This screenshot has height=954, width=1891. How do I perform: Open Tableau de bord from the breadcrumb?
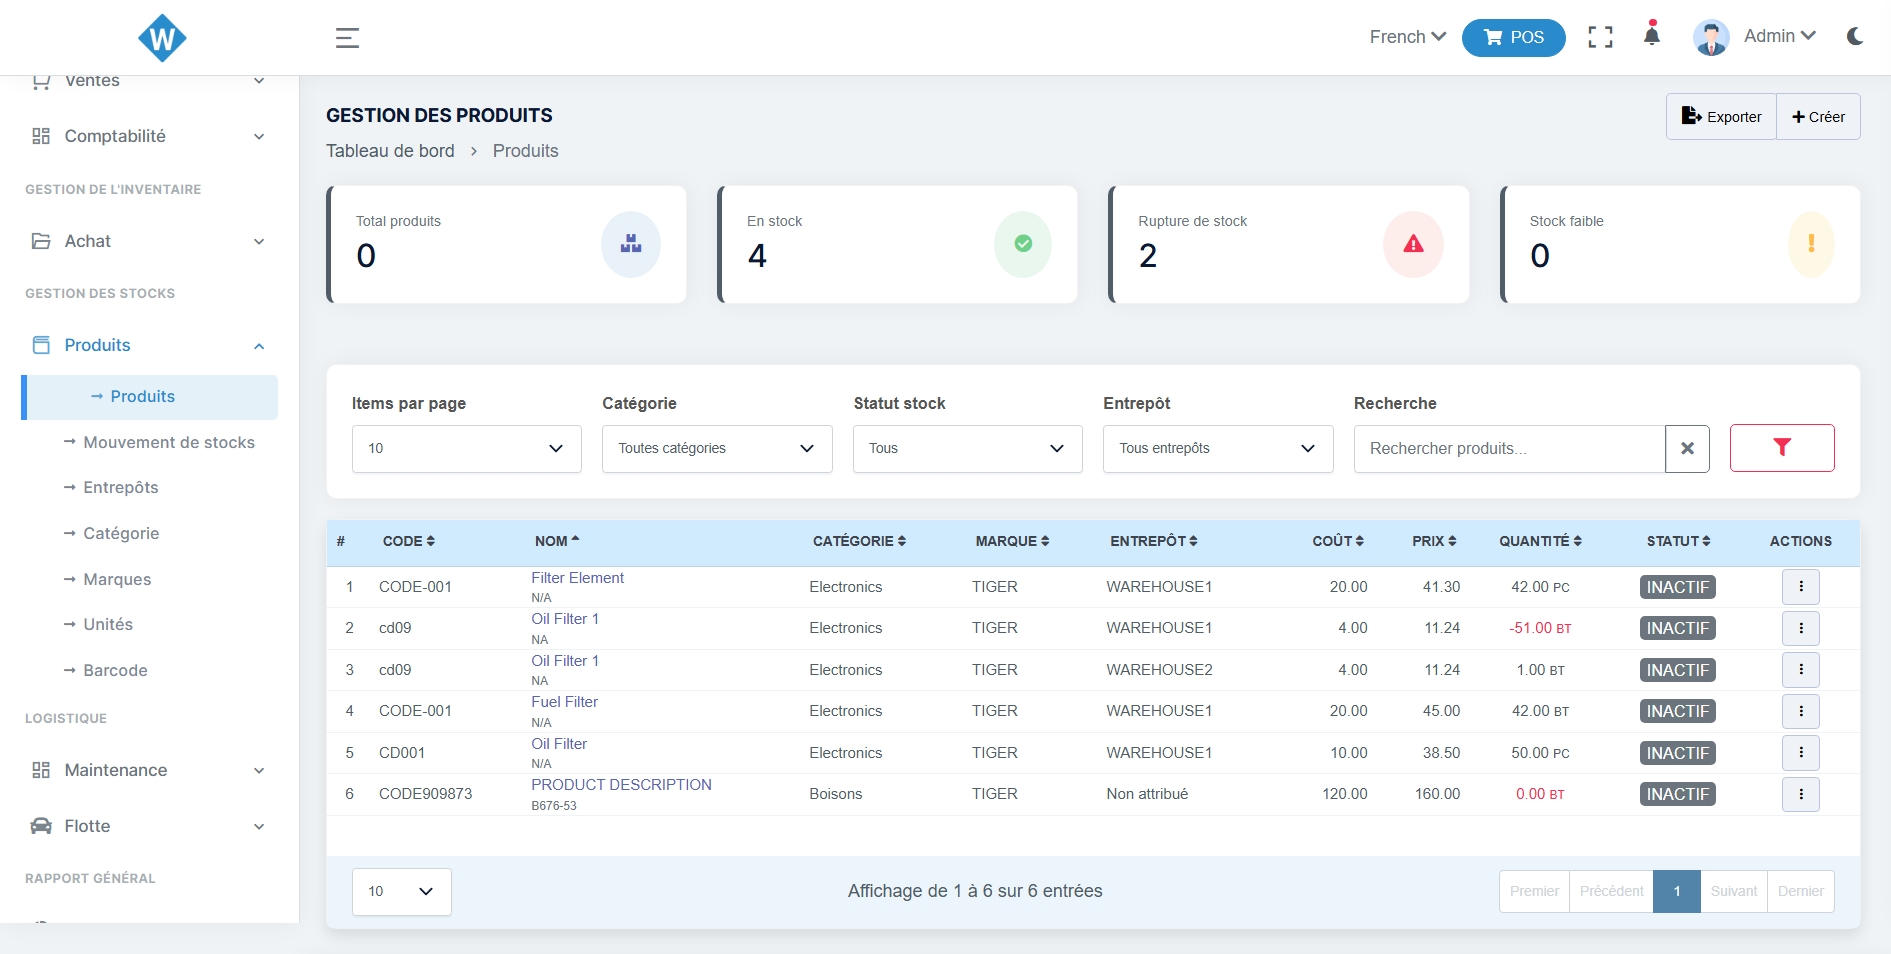pyautogui.click(x=390, y=151)
